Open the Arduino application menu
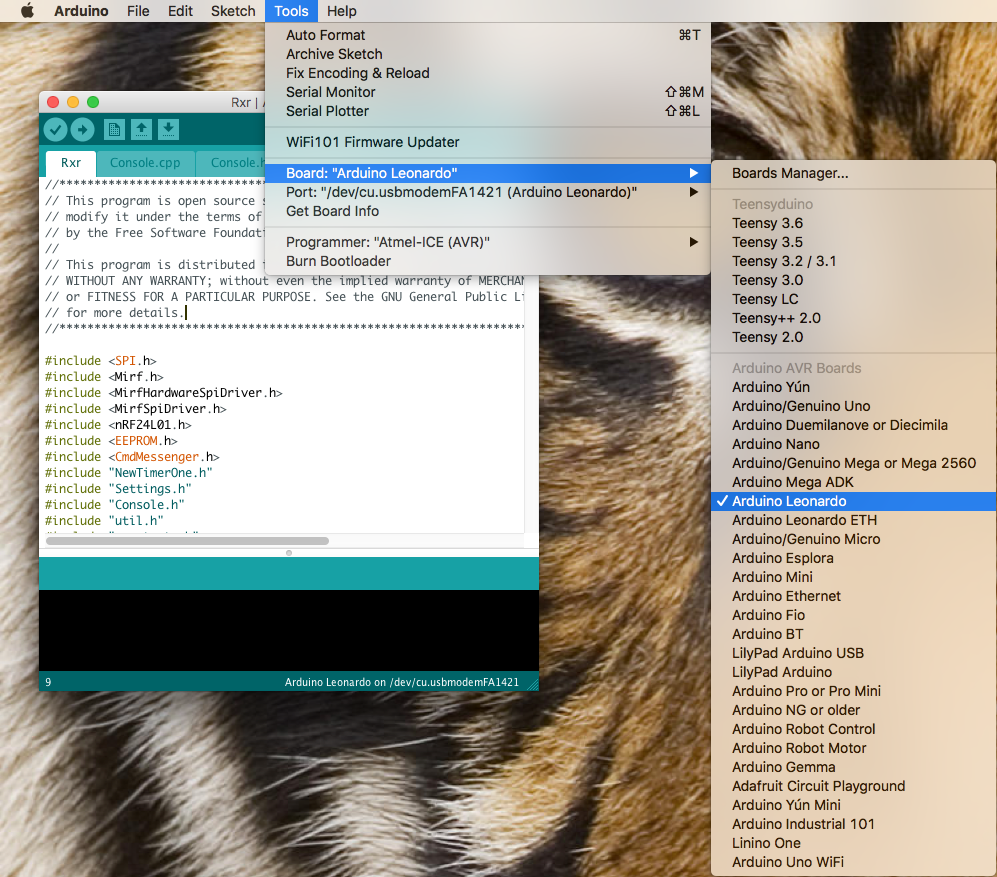The width and height of the screenshot is (997, 877). click(81, 11)
